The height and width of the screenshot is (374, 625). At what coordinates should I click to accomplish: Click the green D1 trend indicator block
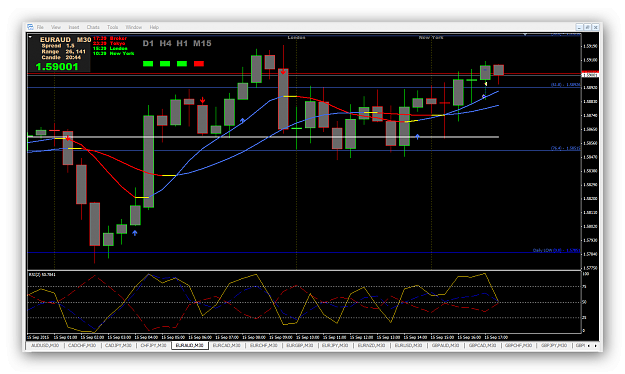click(148, 63)
